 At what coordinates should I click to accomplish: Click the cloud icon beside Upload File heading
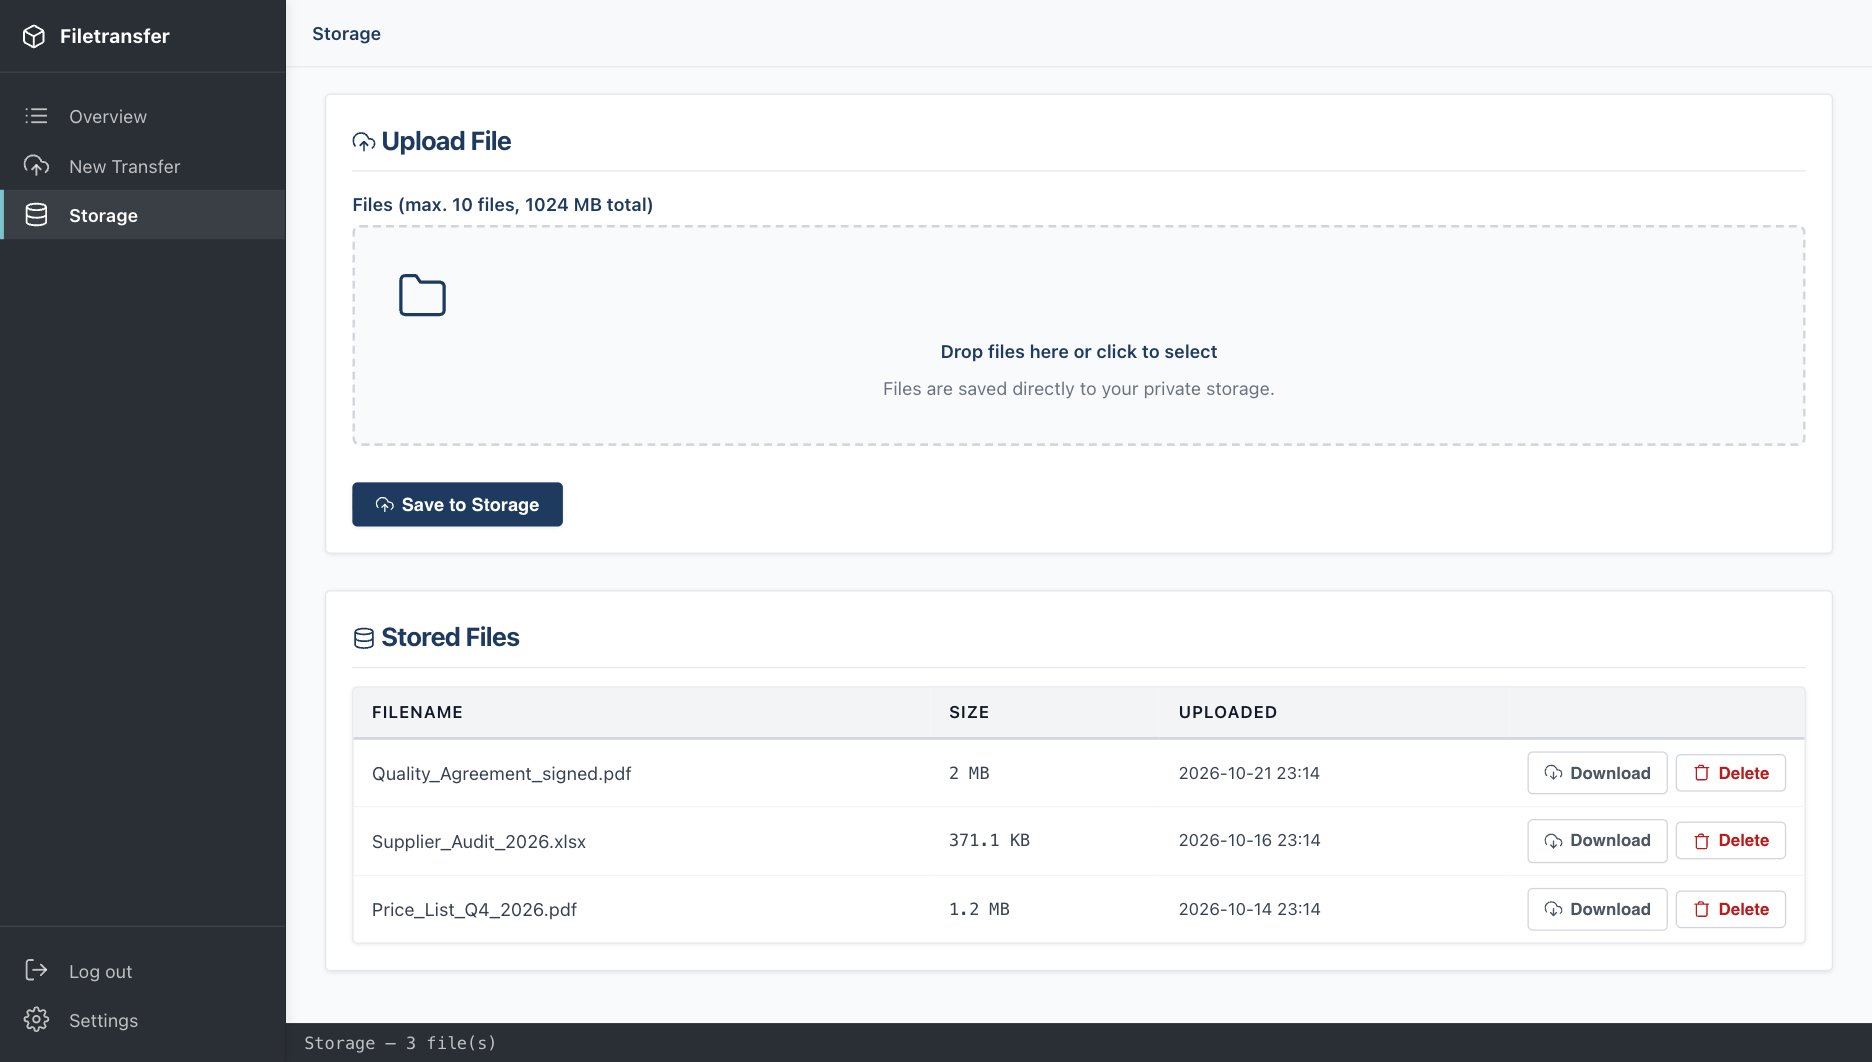pyautogui.click(x=364, y=142)
